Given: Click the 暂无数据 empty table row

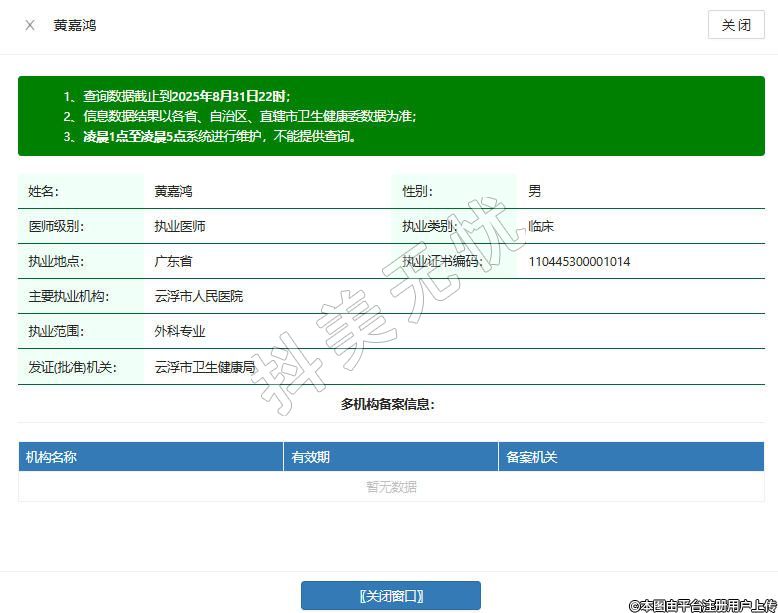Looking at the screenshot, I should [x=391, y=487].
